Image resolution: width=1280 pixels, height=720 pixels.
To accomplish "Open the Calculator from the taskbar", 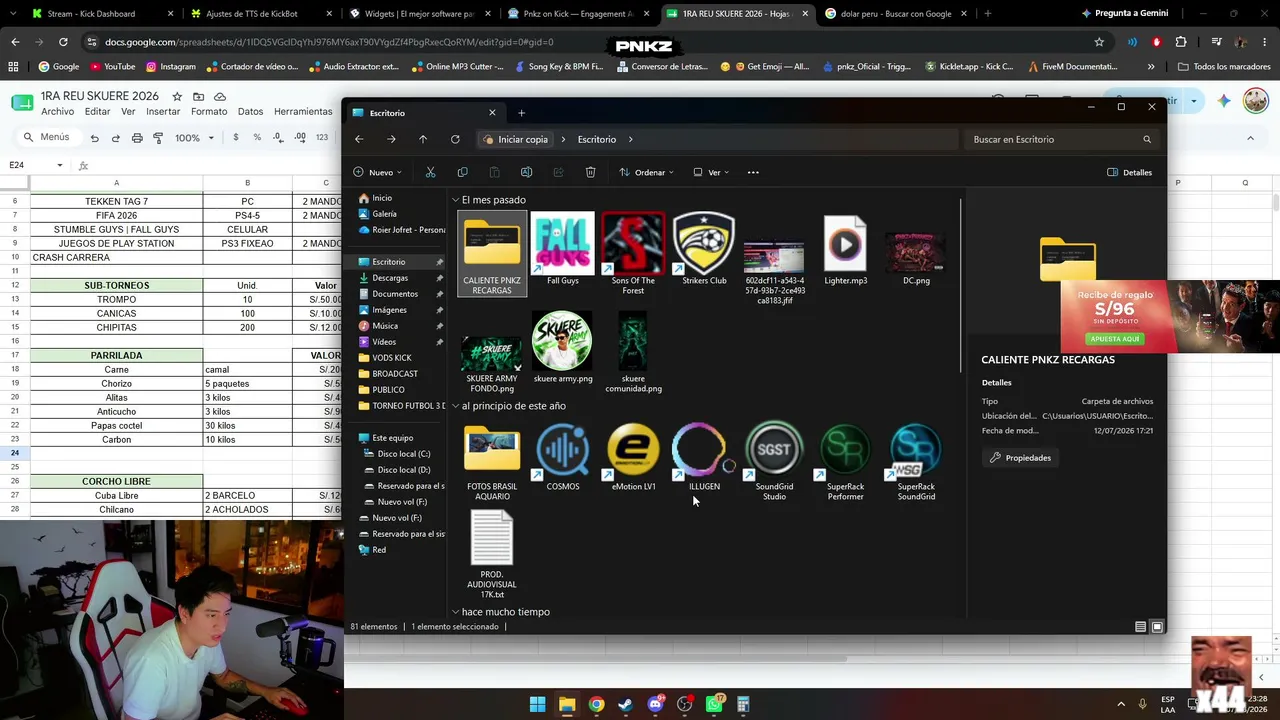I will (x=743, y=704).
